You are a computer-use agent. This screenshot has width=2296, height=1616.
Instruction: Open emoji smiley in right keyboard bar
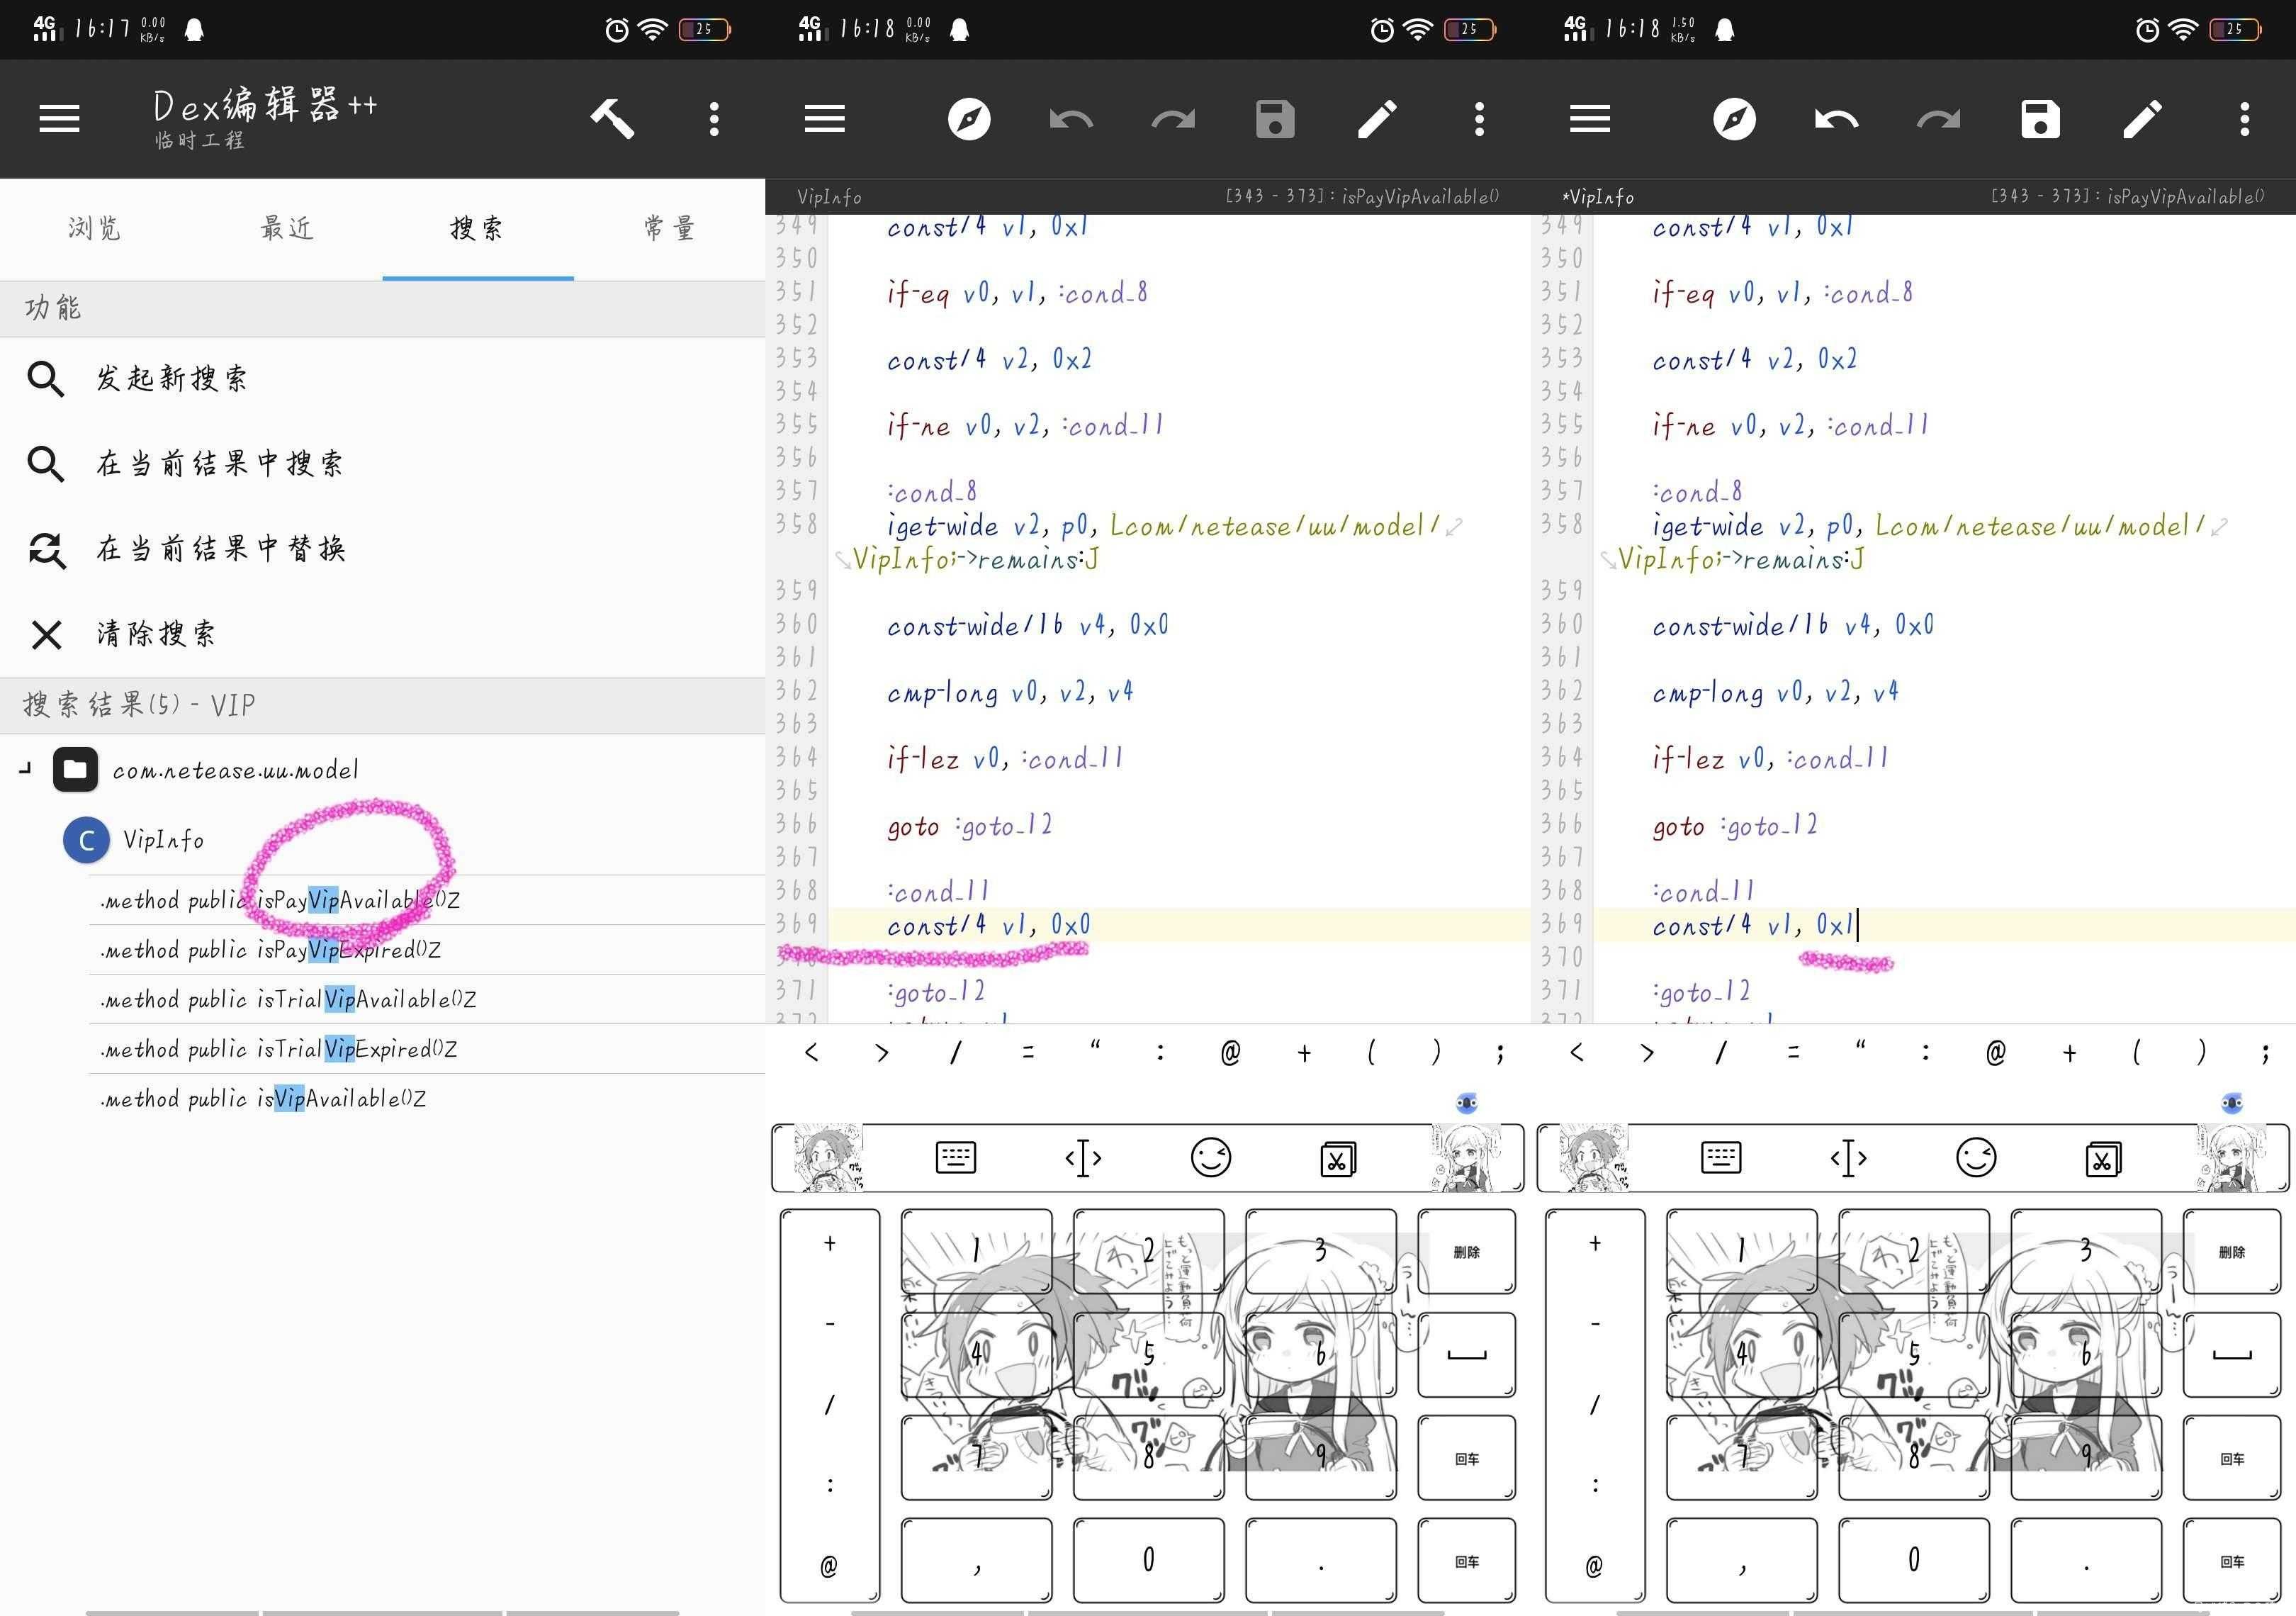point(1975,1158)
